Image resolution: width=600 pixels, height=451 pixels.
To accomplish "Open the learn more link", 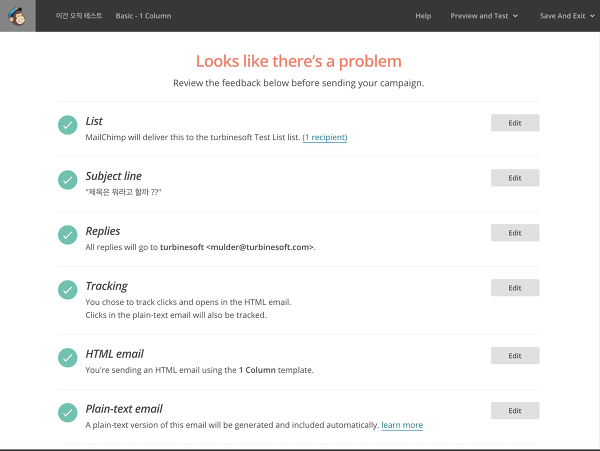I will coord(402,425).
